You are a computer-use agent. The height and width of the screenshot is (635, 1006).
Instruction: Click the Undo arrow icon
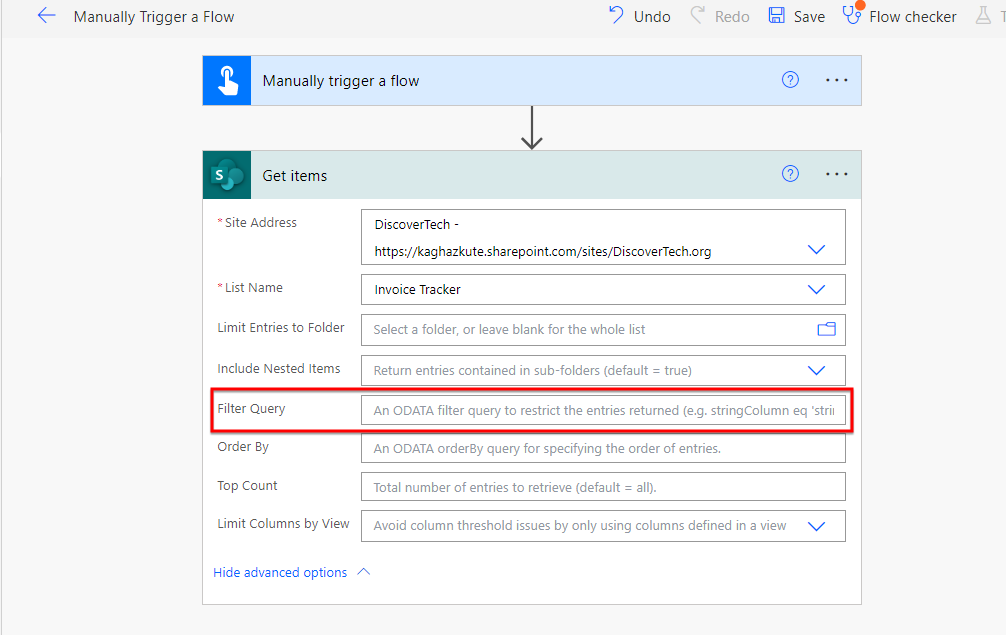pyautogui.click(x=616, y=15)
